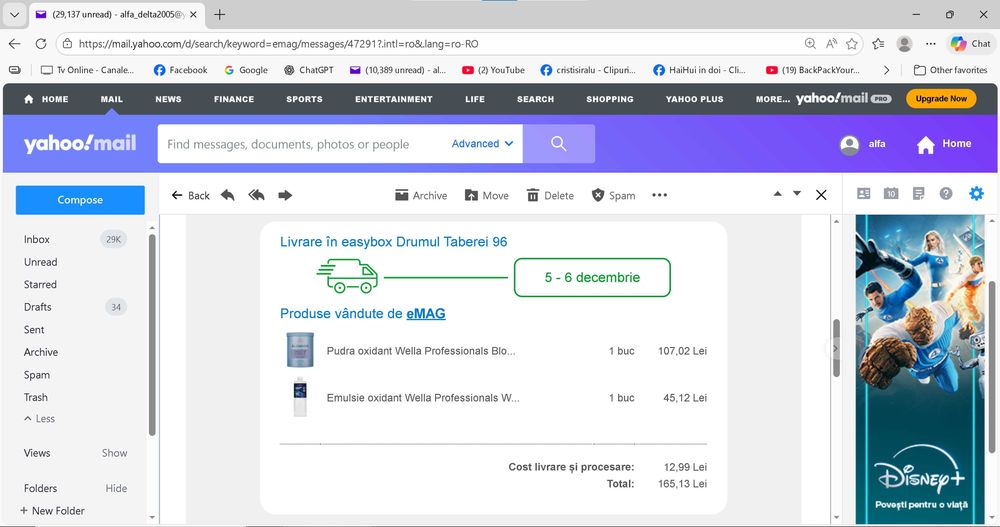Go Back to search results

coord(190,195)
